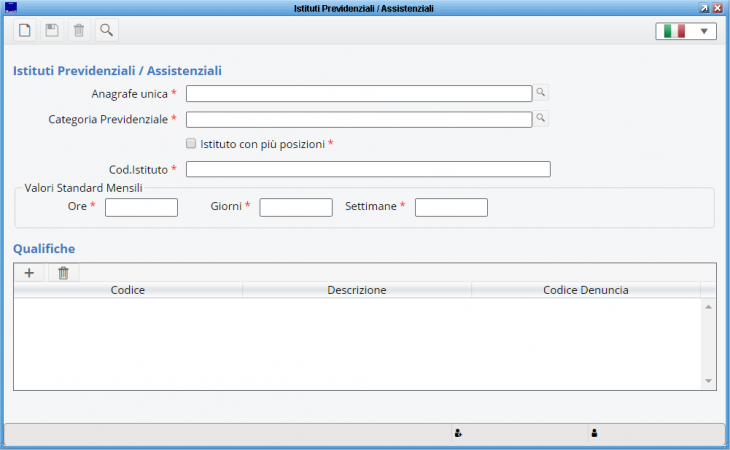Click the Qualifiche table scrollbar up arrow
This screenshot has width=730, height=450.
tap(708, 307)
